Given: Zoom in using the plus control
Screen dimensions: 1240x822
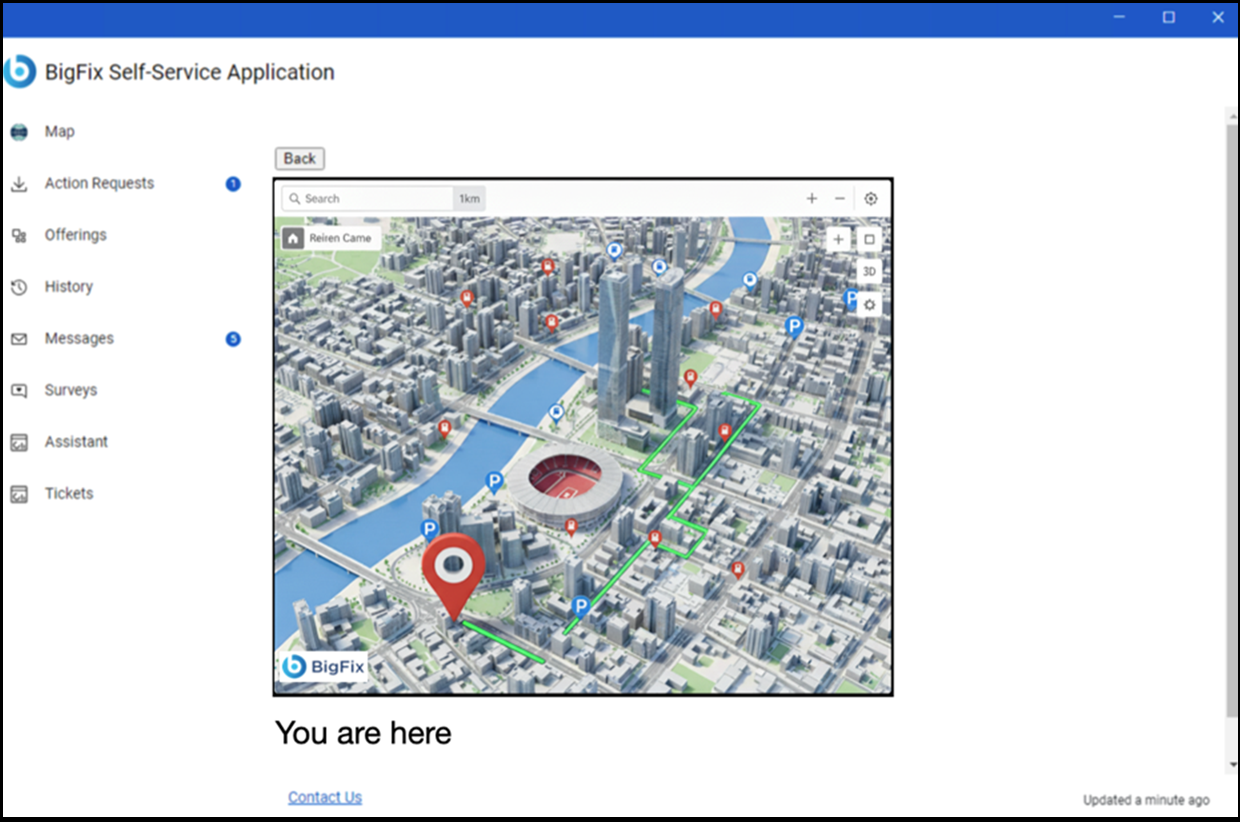Looking at the screenshot, I should tap(812, 198).
